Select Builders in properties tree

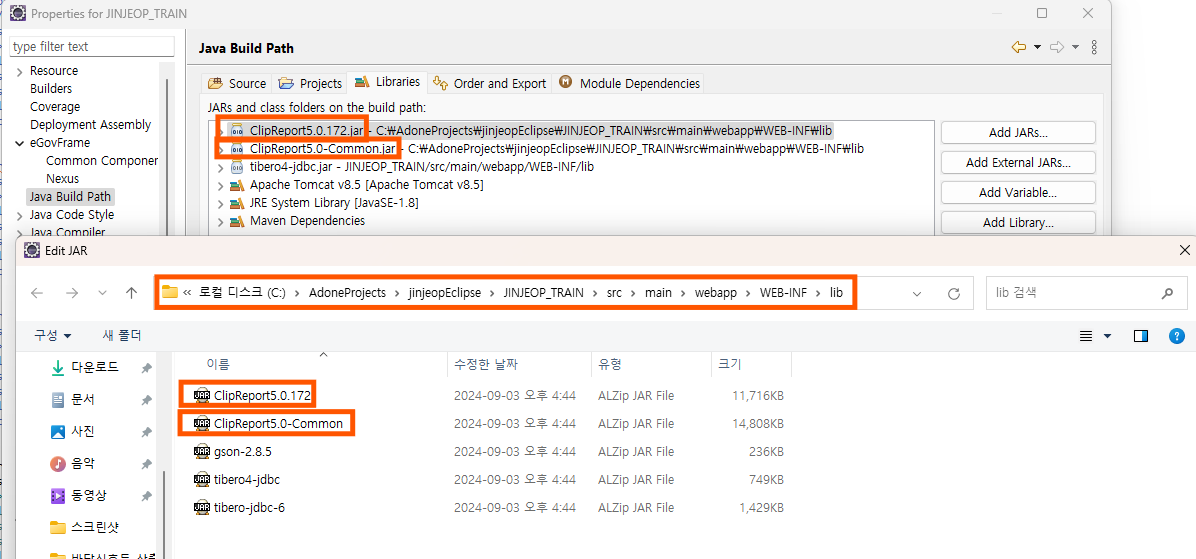coord(50,88)
